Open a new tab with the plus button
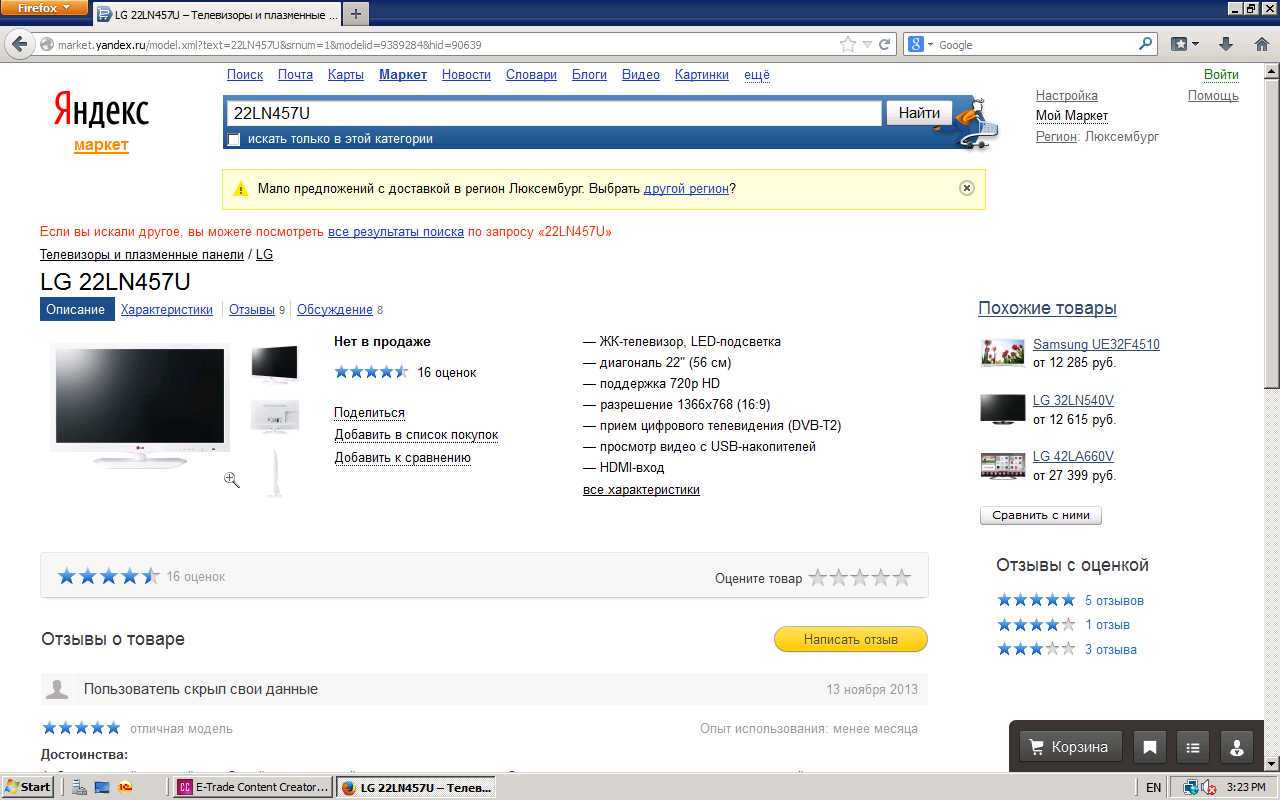This screenshot has width=1280, height=800. click(x=355, y=15)
